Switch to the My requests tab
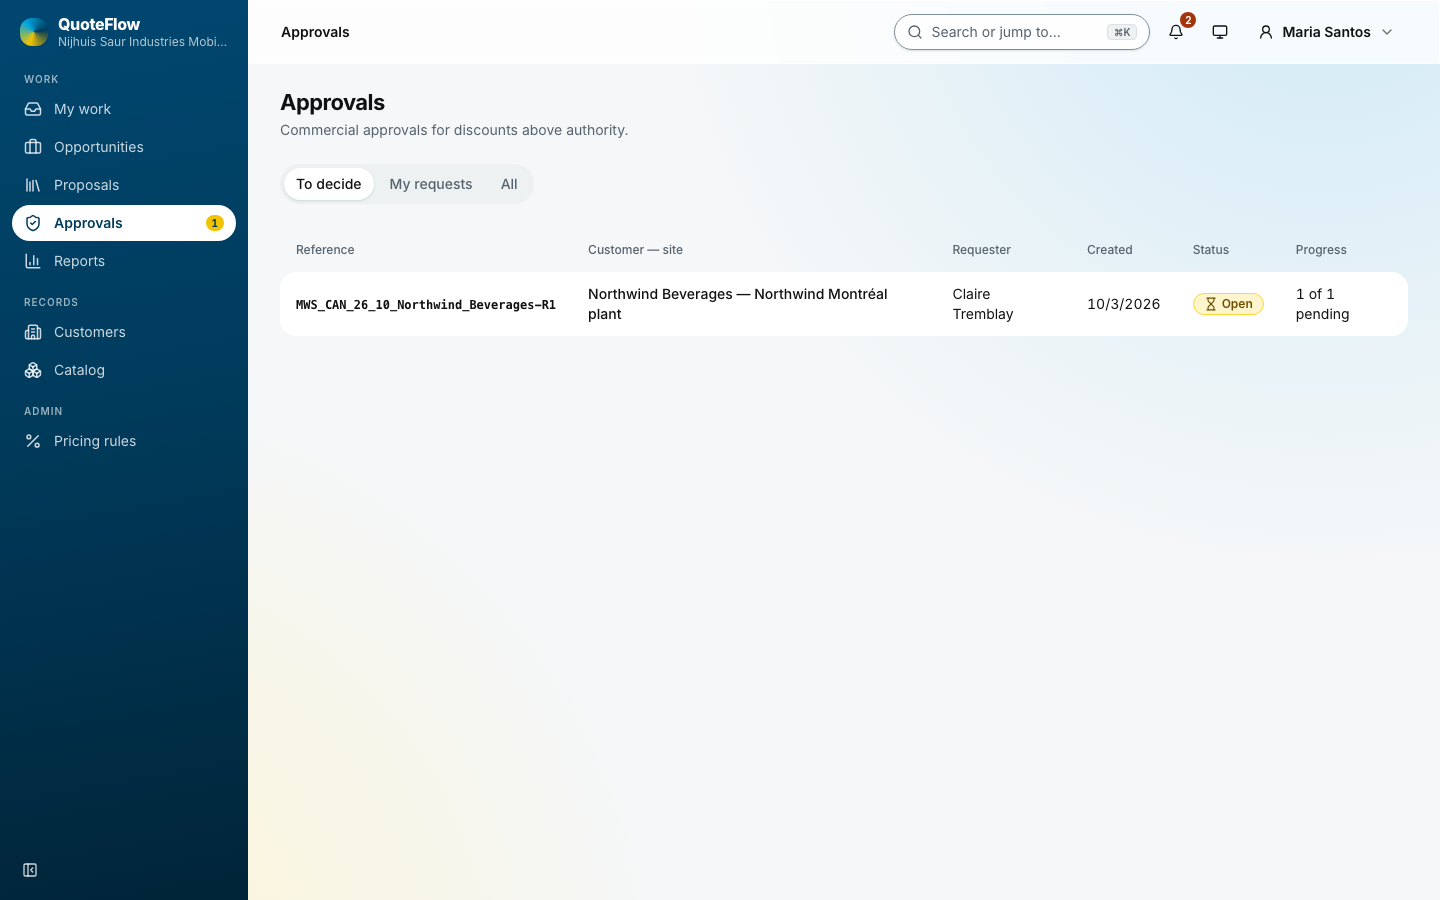Screen dimensions: 1440x900 point(431,184)
